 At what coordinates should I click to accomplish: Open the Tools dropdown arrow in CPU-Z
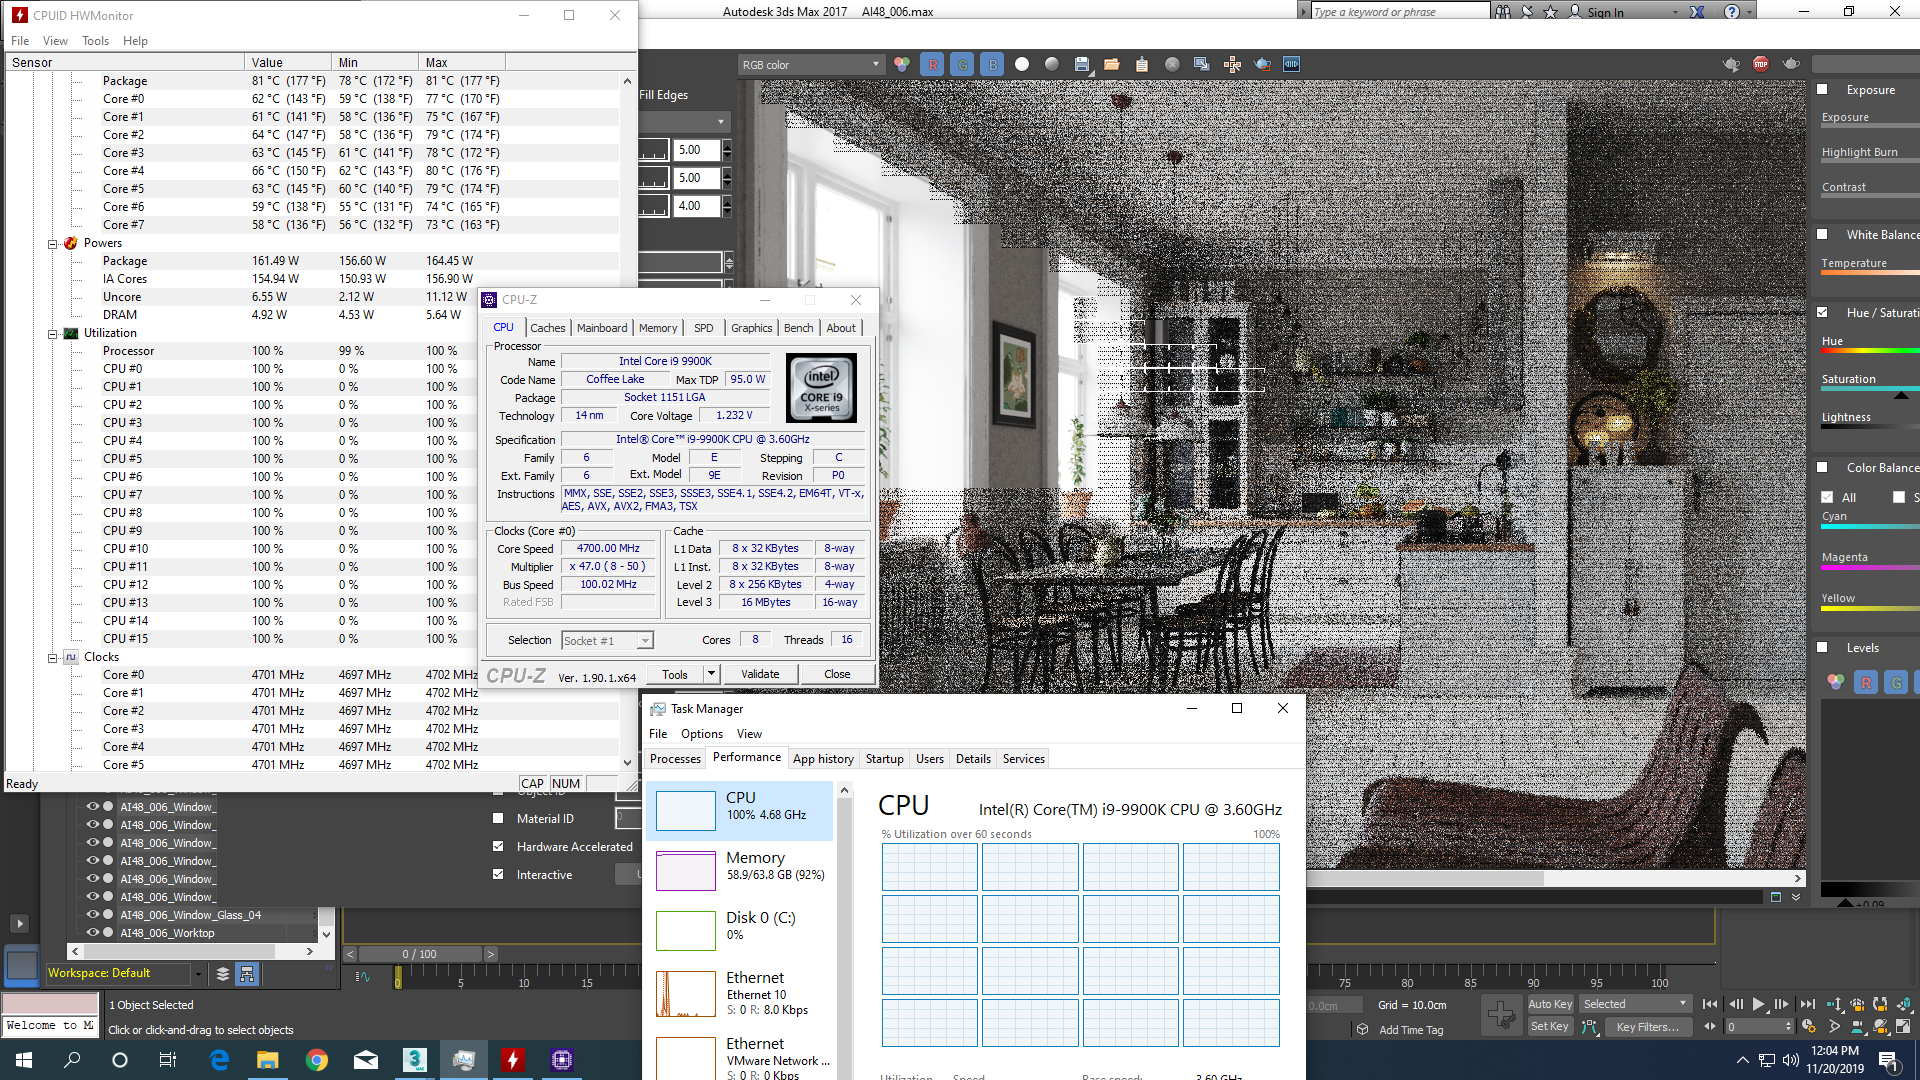pyautogui.click(x=711, y=674)
